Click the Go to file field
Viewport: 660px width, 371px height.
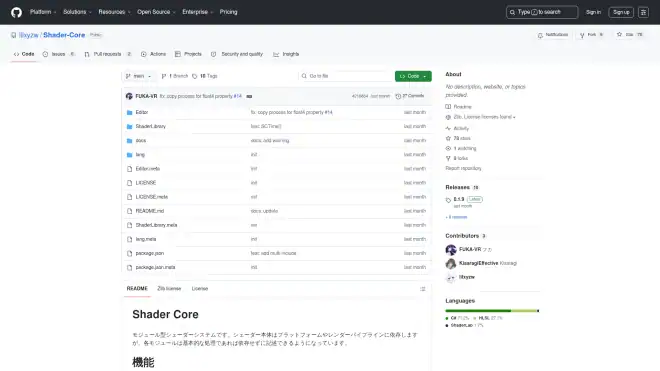tap(345, 76)
